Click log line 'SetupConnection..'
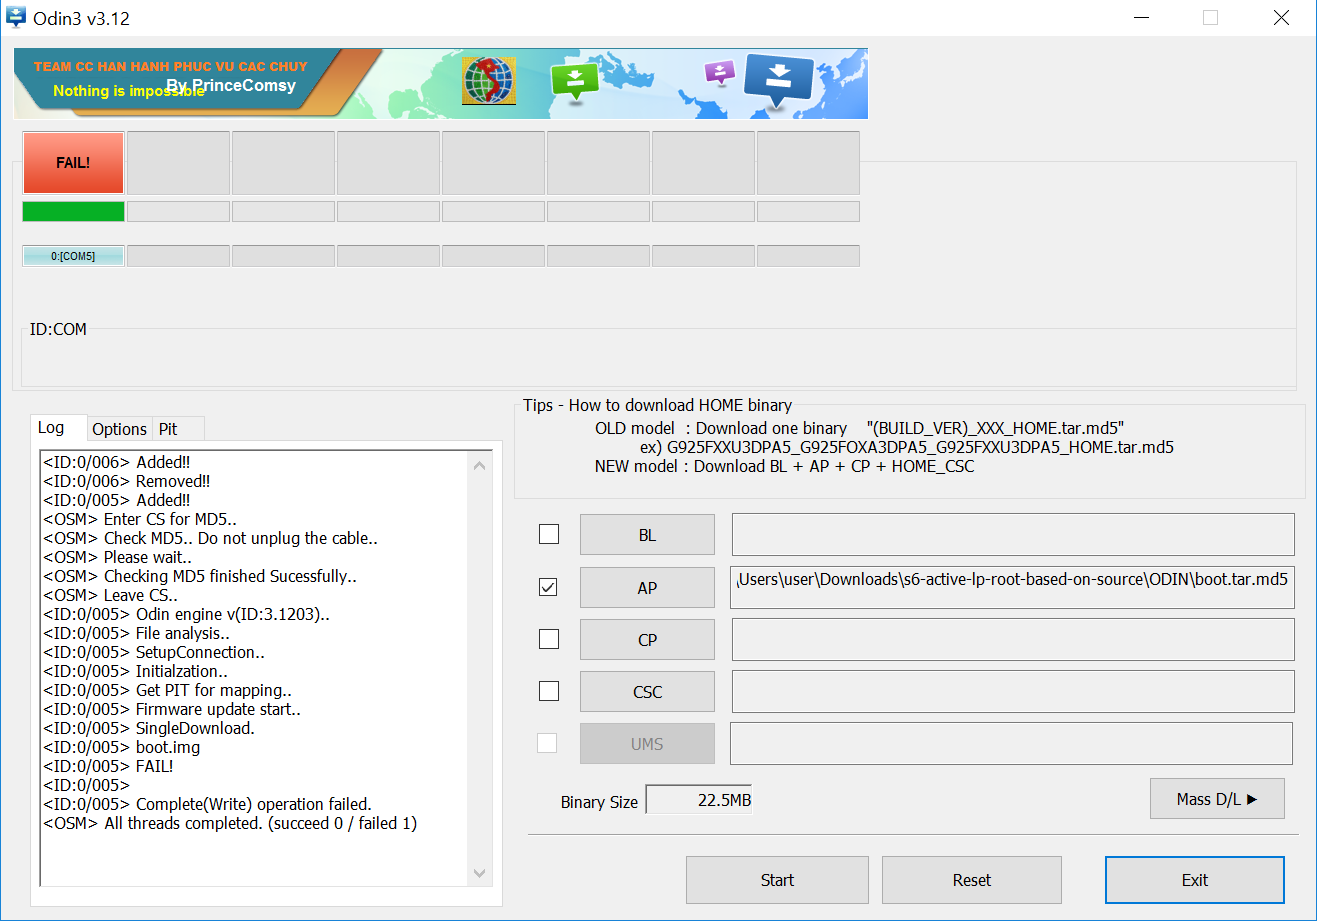 coord(154,652)
